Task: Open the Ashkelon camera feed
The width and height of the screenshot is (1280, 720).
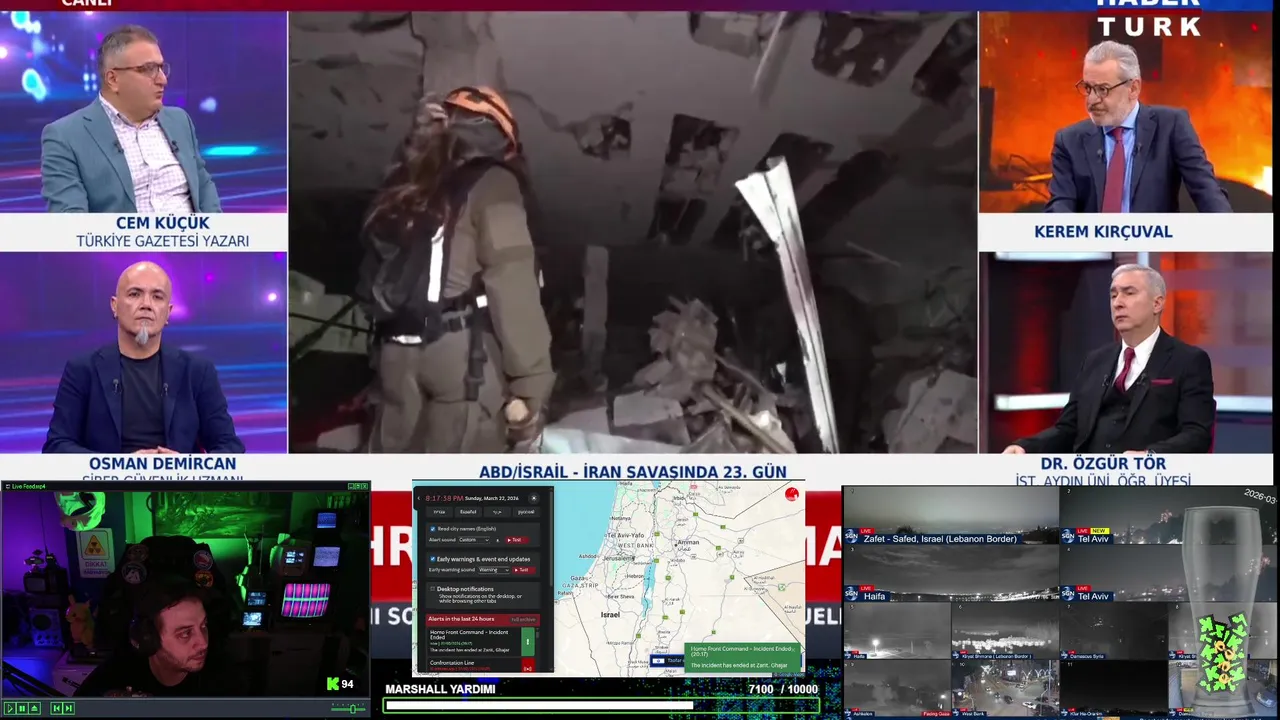Action: [897, 689]
